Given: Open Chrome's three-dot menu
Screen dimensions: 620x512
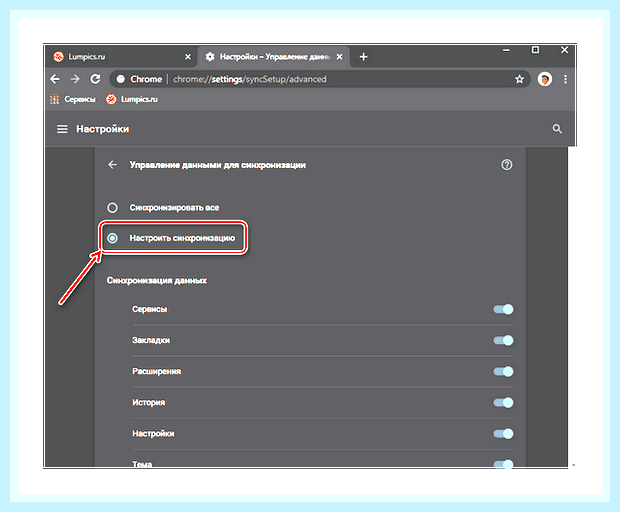Looking at the screenshot, I should (565, 79).
